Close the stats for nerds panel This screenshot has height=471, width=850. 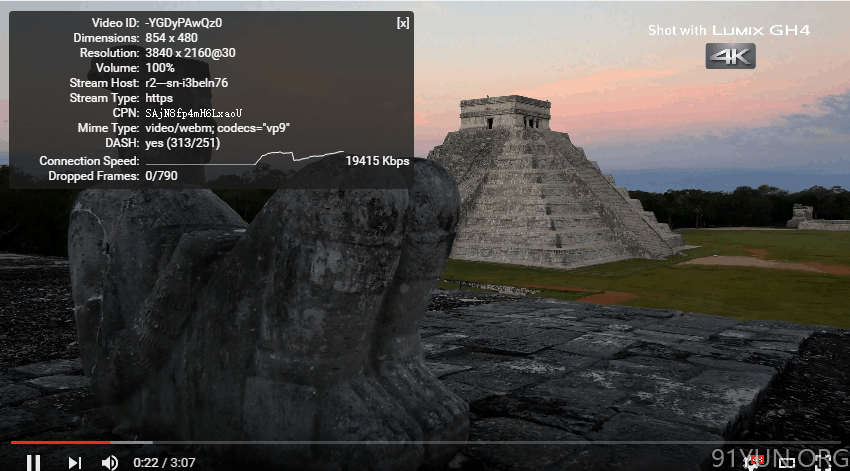point(403,23)
